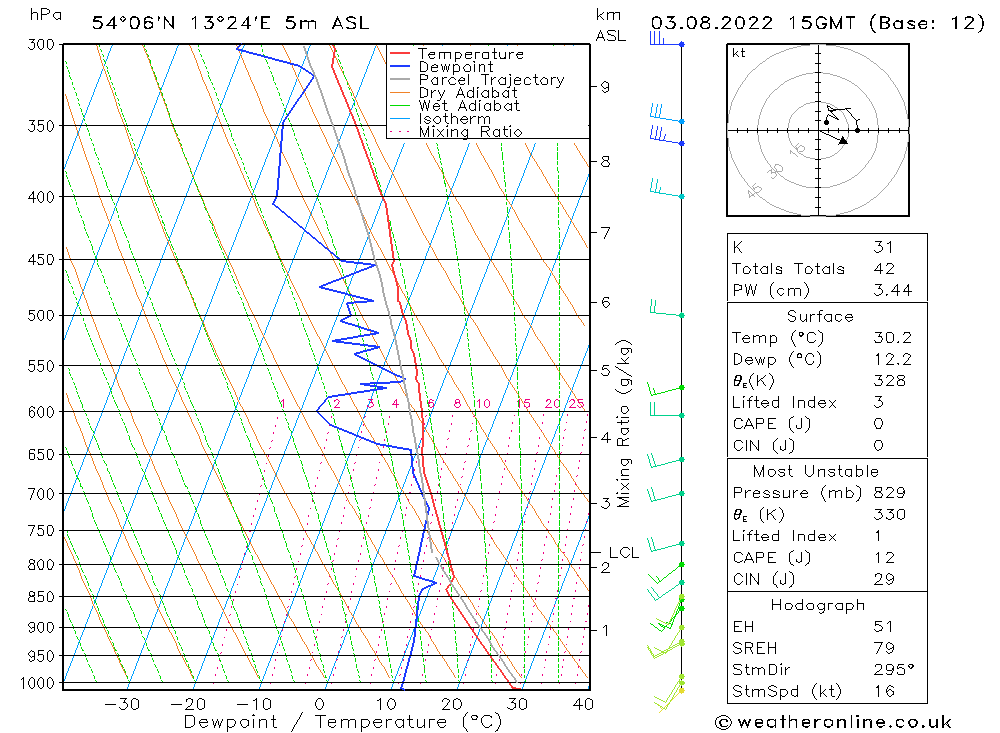1000x733 pixels.
Task: Click the mixing ratio 10 line label
Action: (483, 404)
